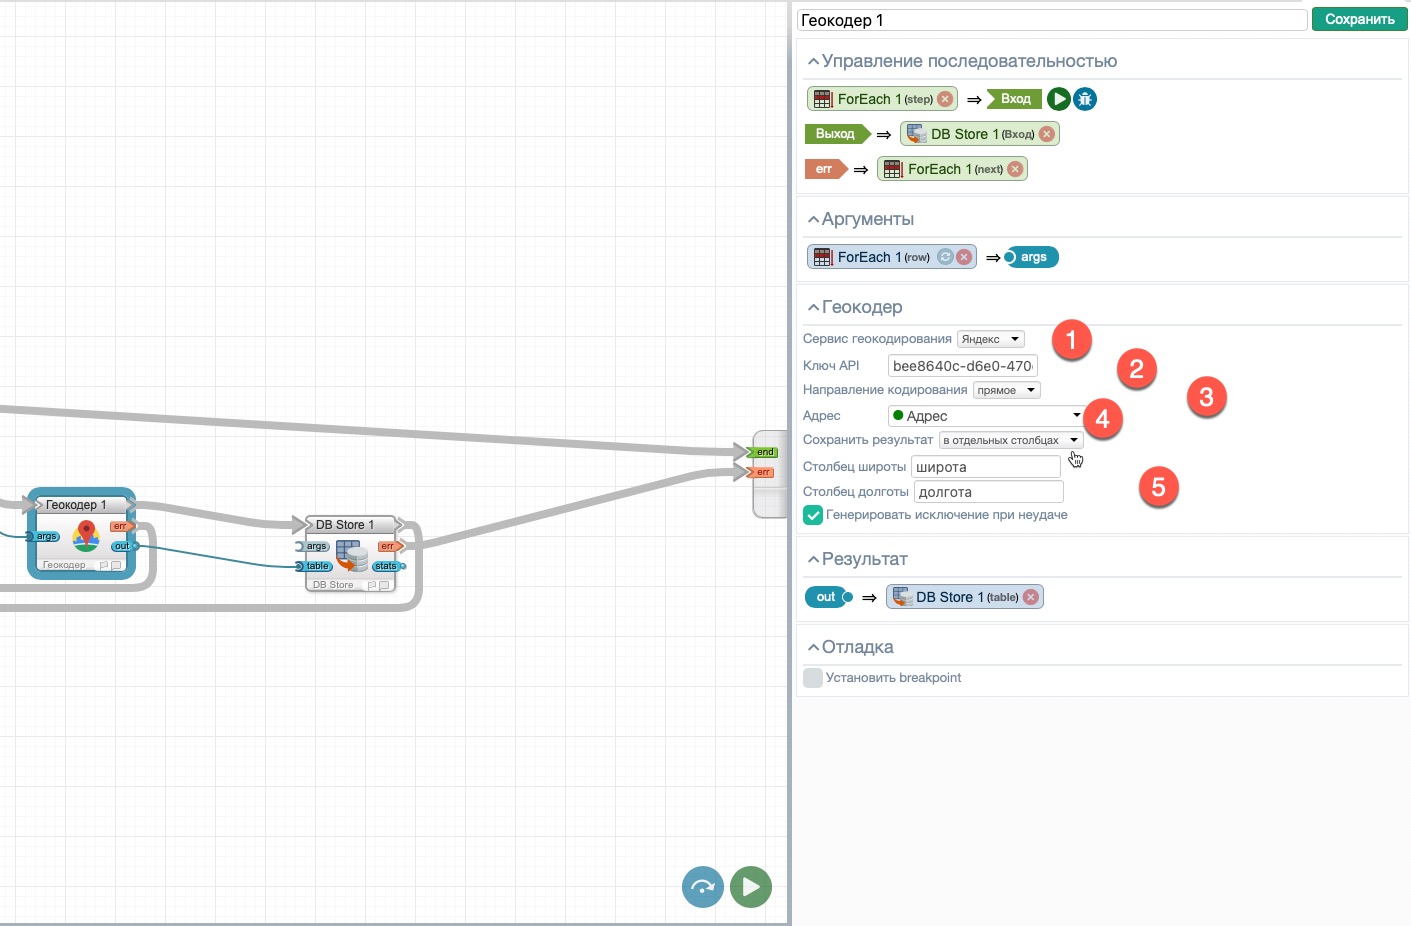Click comment bubble icon on Геокодер node
This screenshot has width=1411, height=926.
(x=116, y=566)
